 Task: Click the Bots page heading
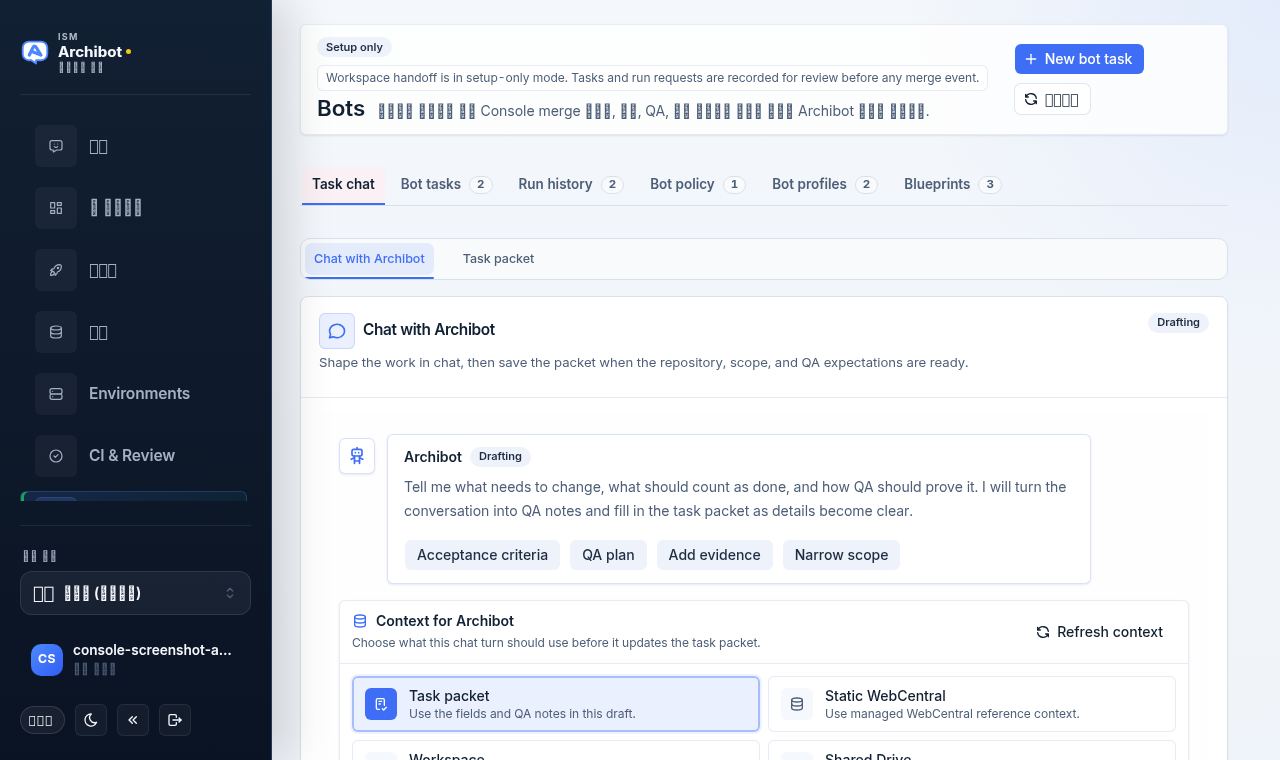[341, 108]
